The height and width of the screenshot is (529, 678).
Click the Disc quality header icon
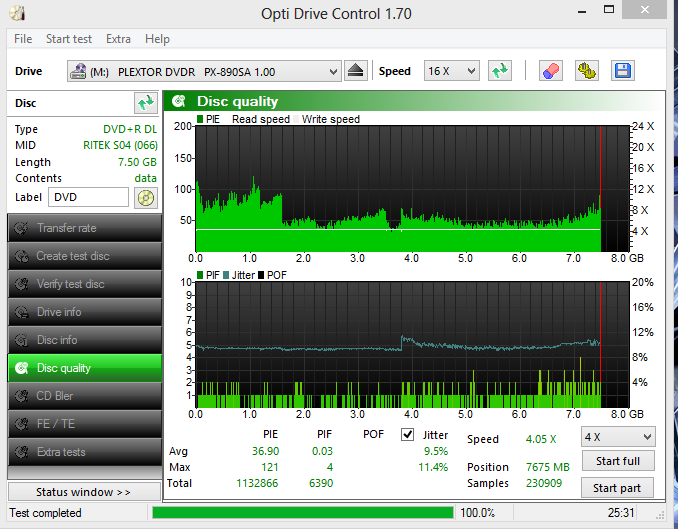point(179,101)
